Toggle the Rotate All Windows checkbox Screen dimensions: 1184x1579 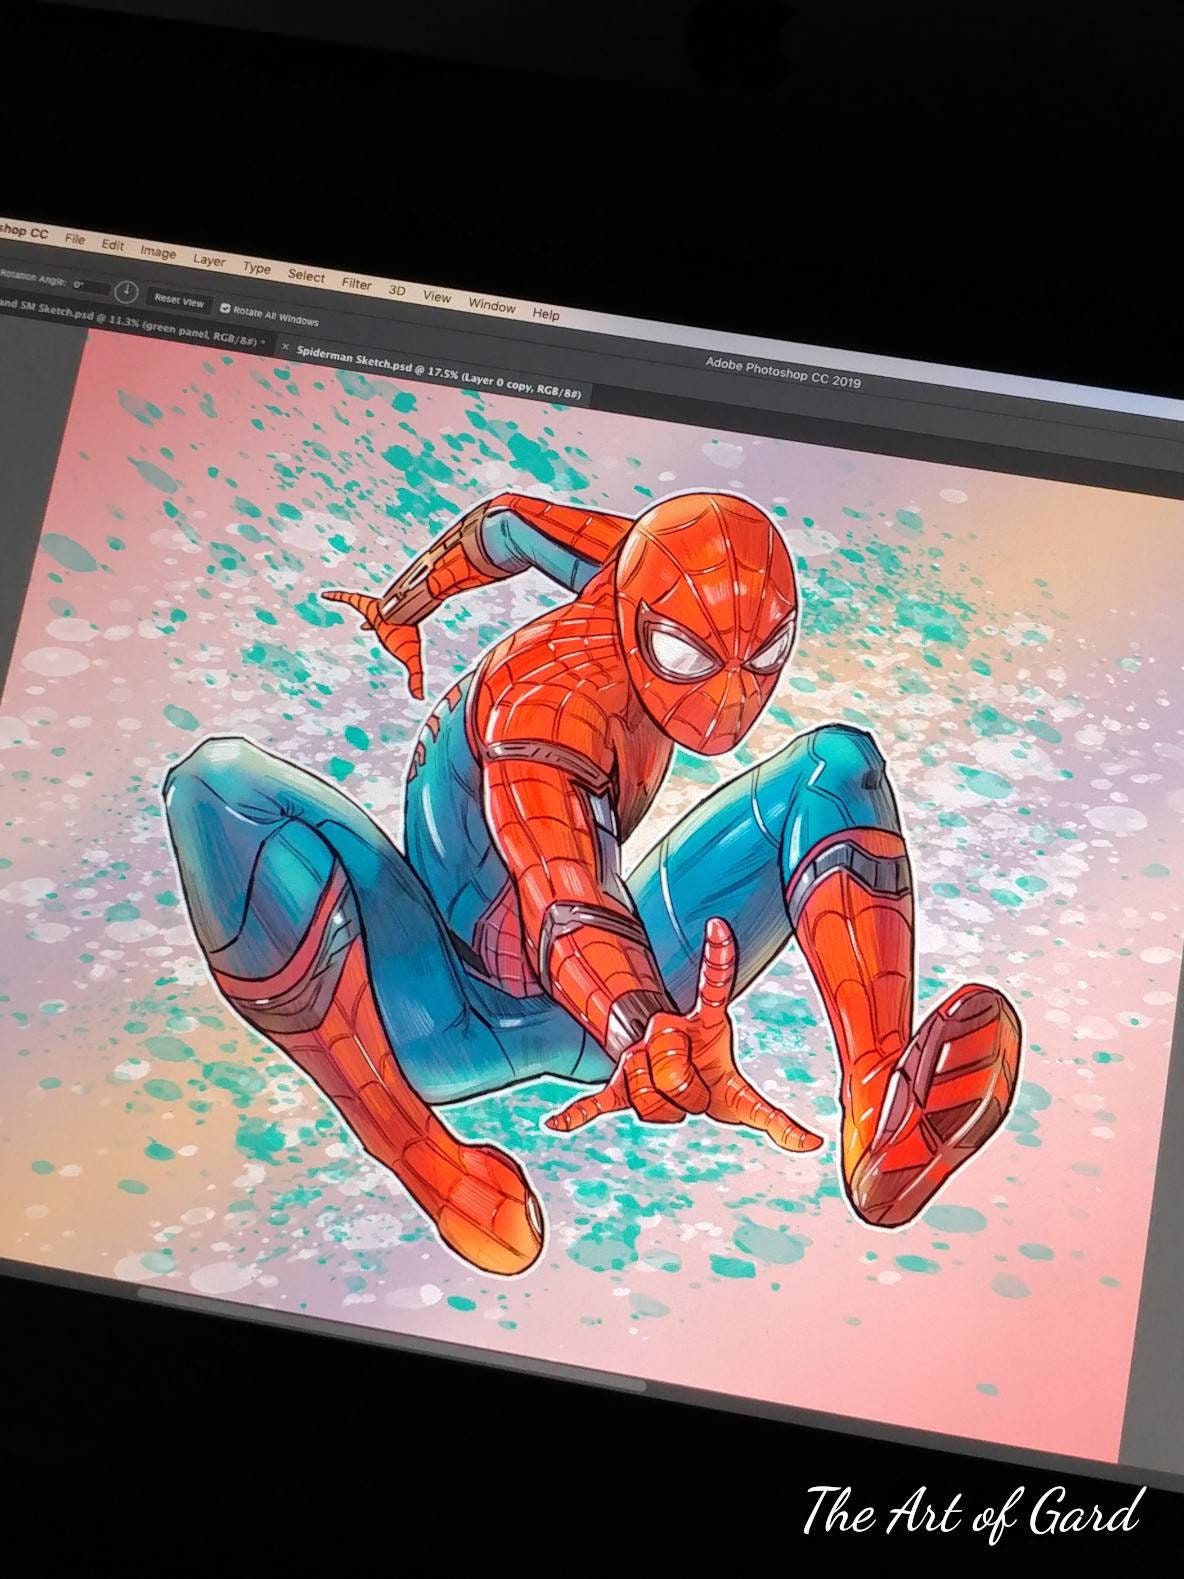[x=225, y=309]
